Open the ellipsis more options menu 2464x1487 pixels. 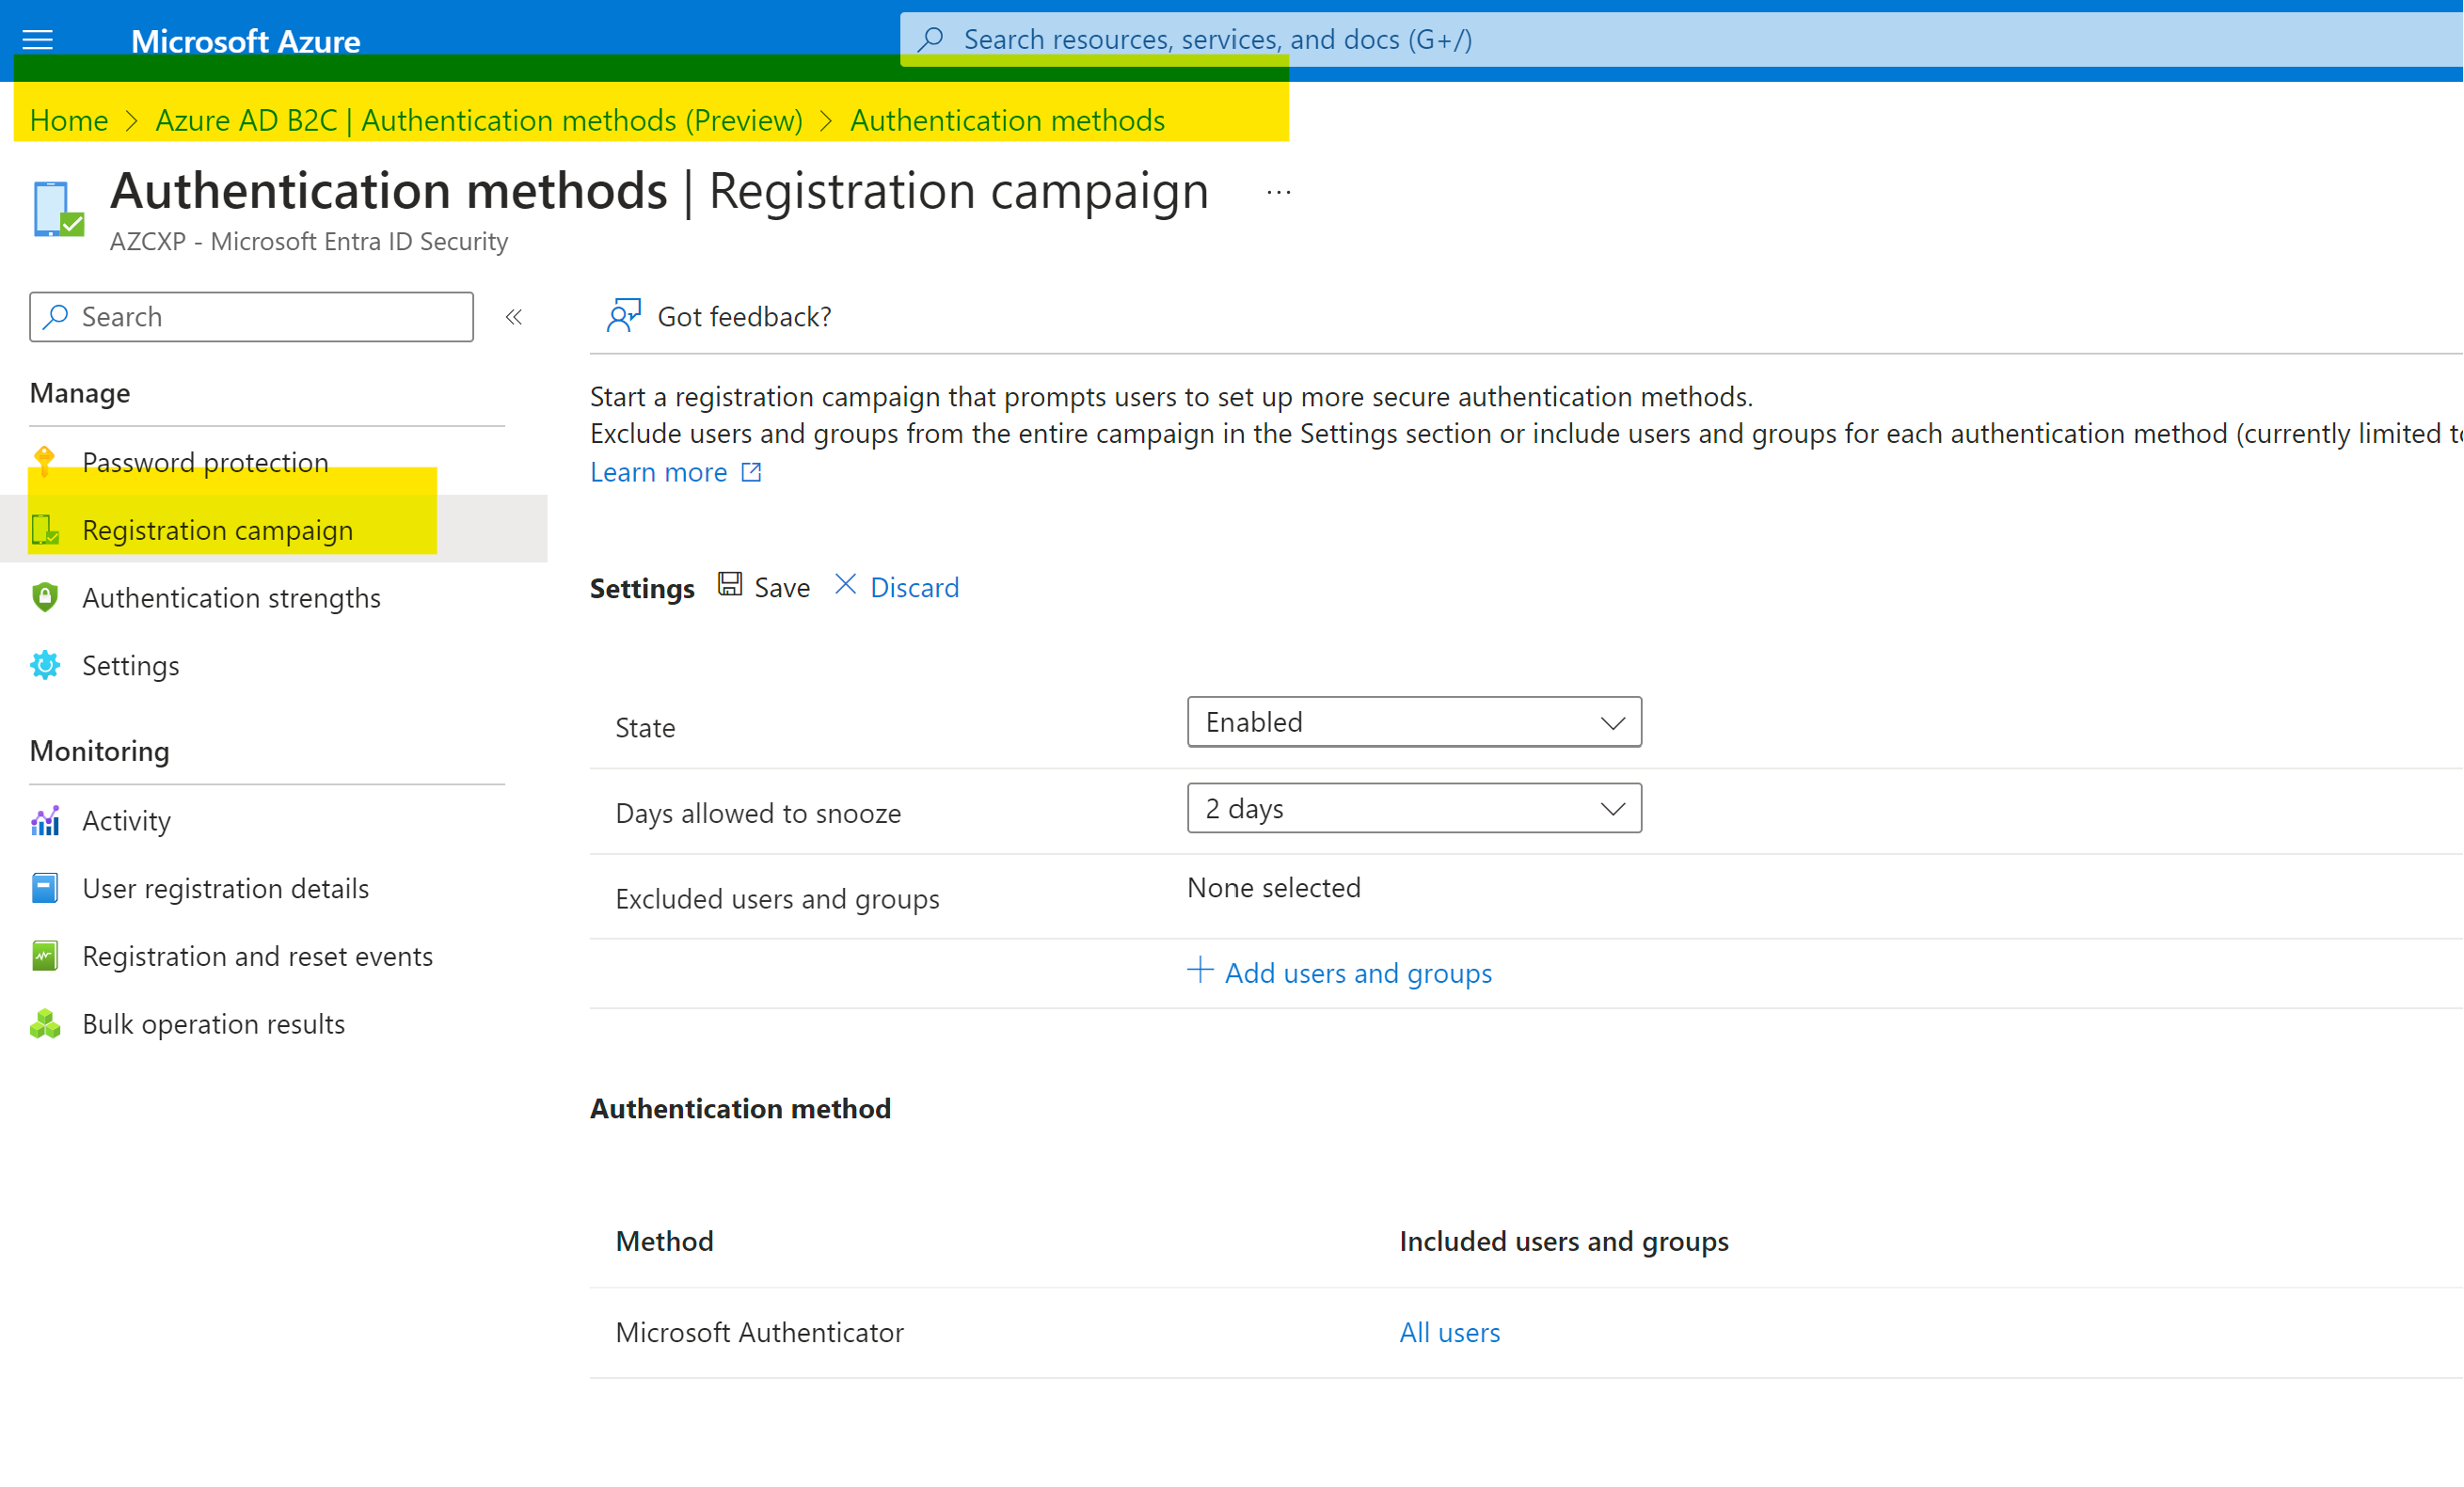point(1278,191)
